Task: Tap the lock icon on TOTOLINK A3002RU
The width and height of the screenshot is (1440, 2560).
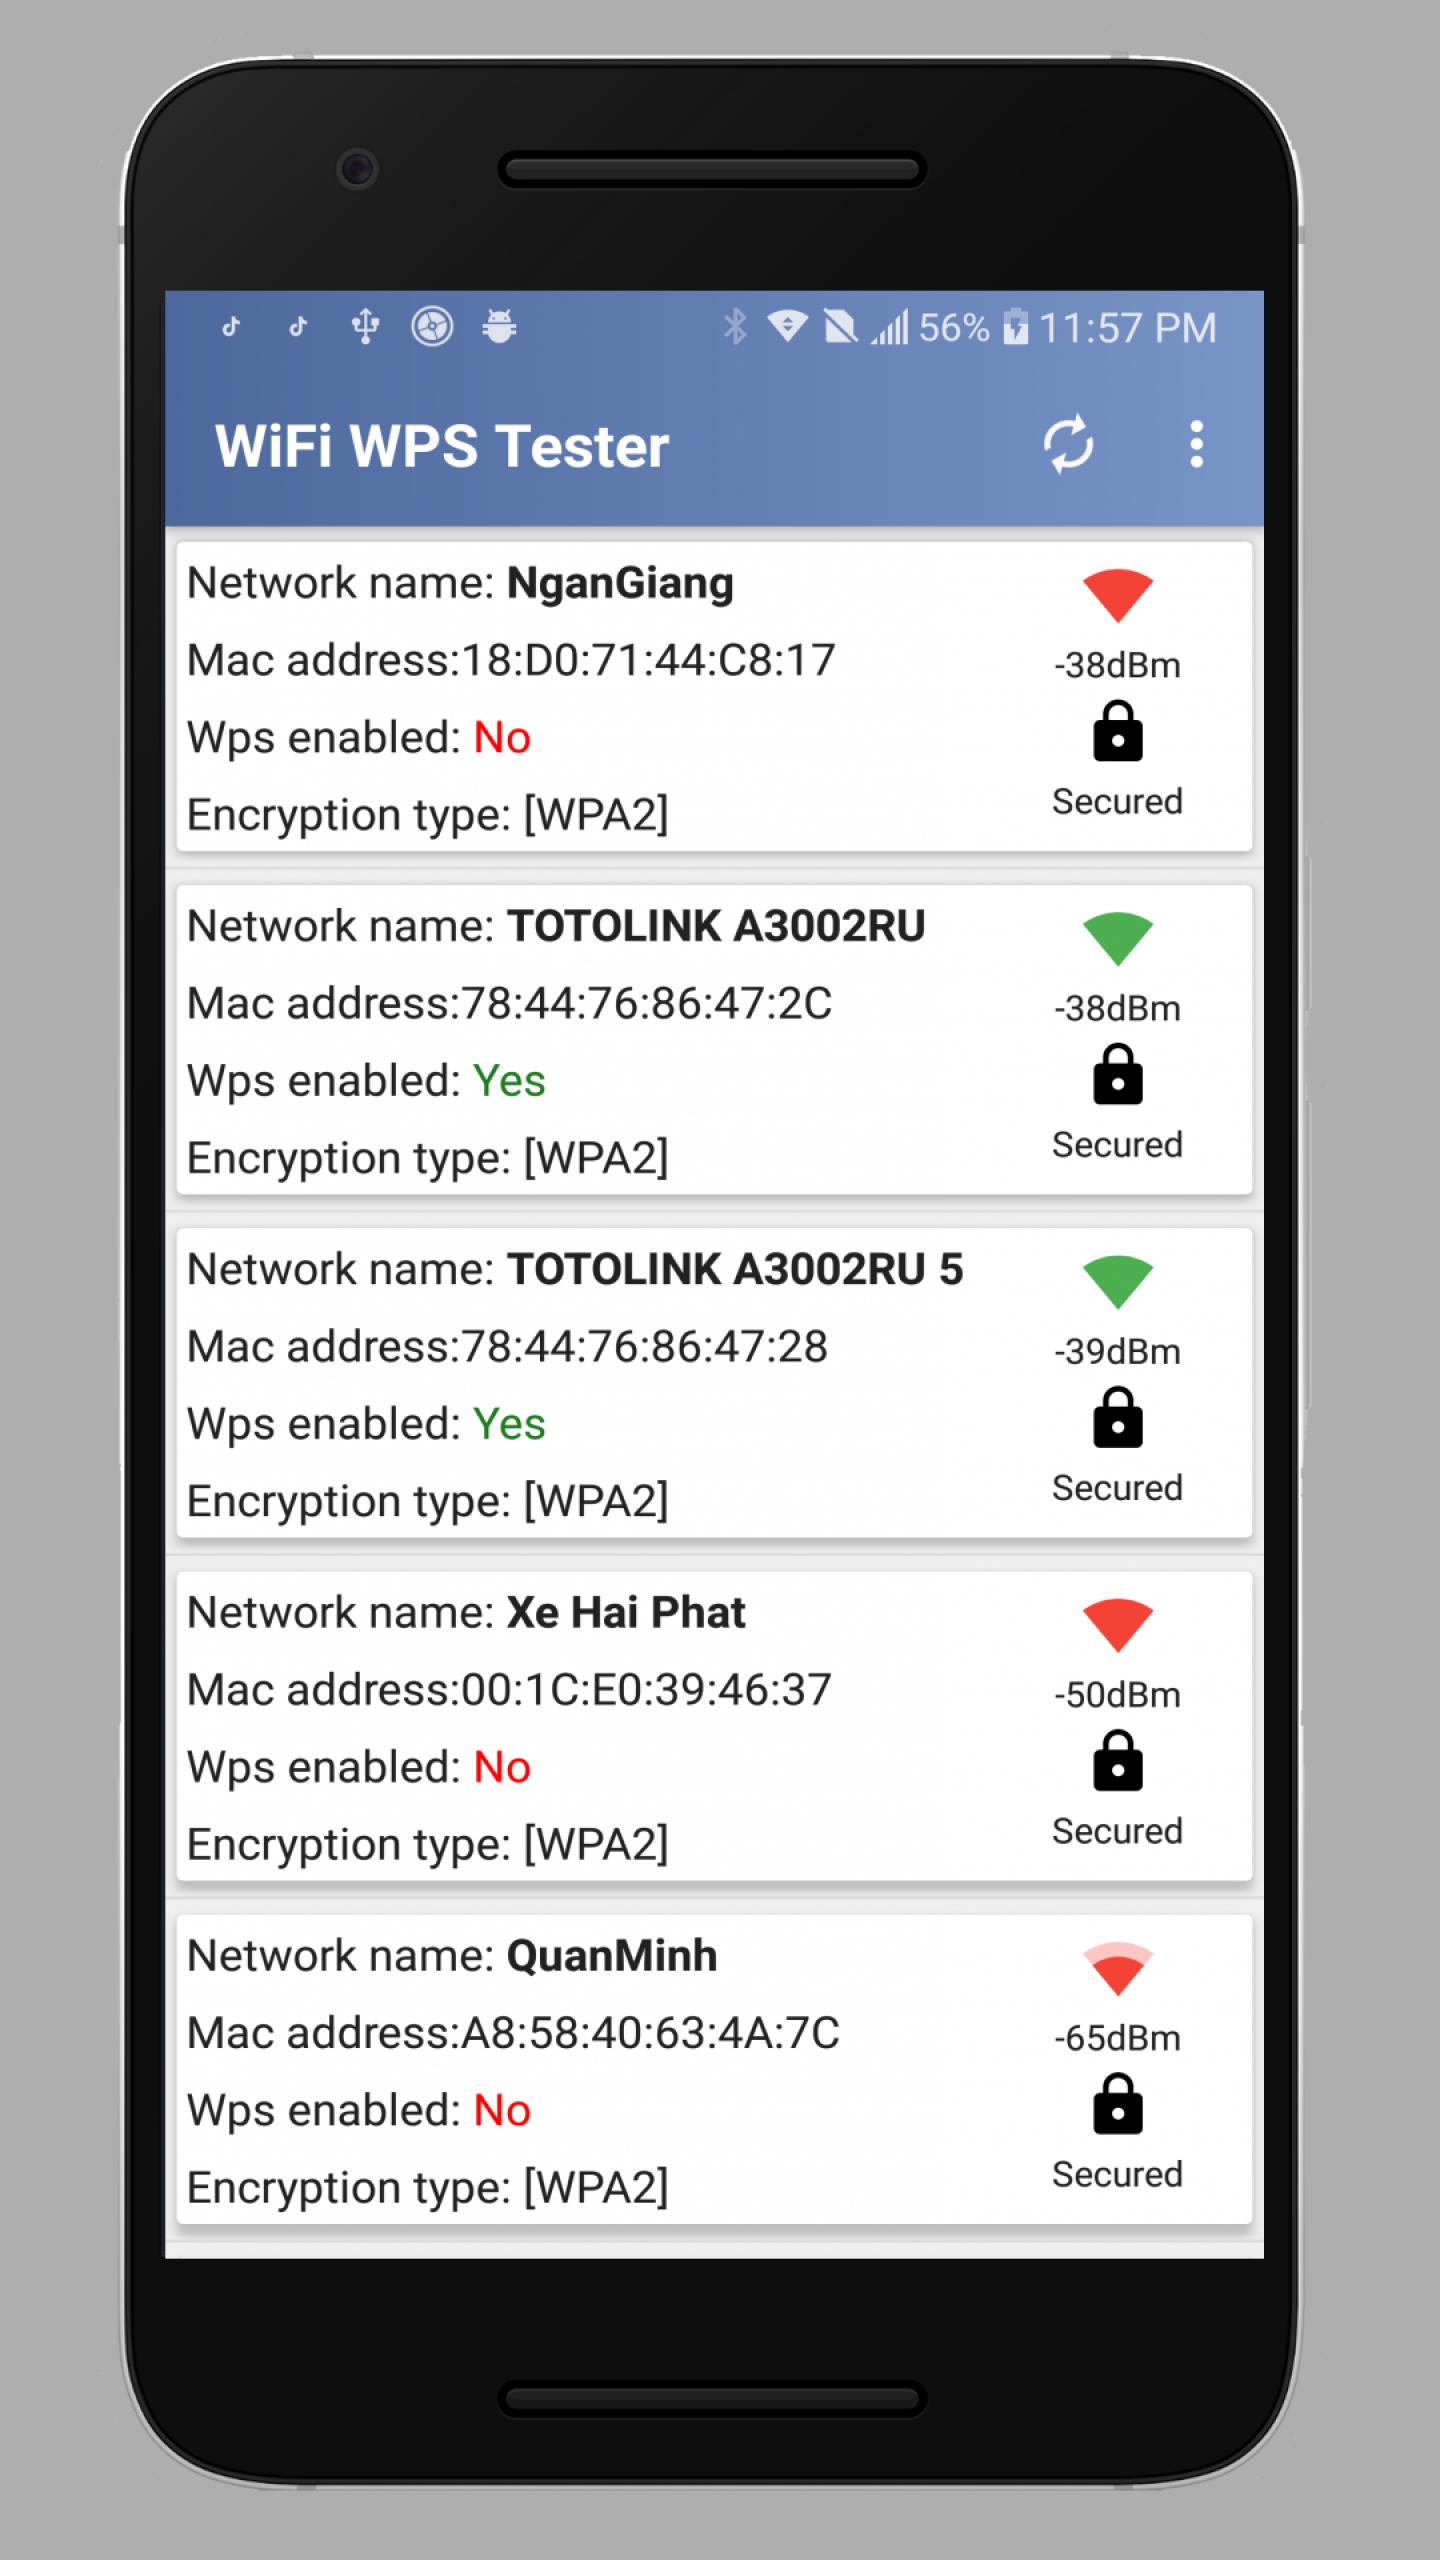Action: coord(1117,1075)
